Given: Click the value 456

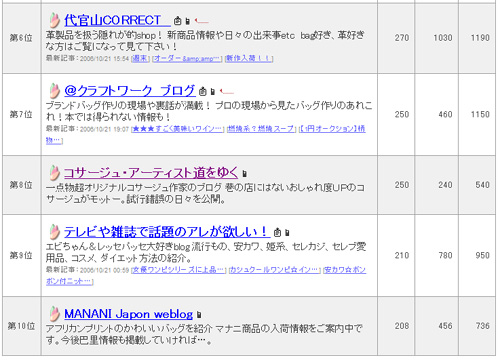Looking at the screenshot, I should (x=445, y=326).
